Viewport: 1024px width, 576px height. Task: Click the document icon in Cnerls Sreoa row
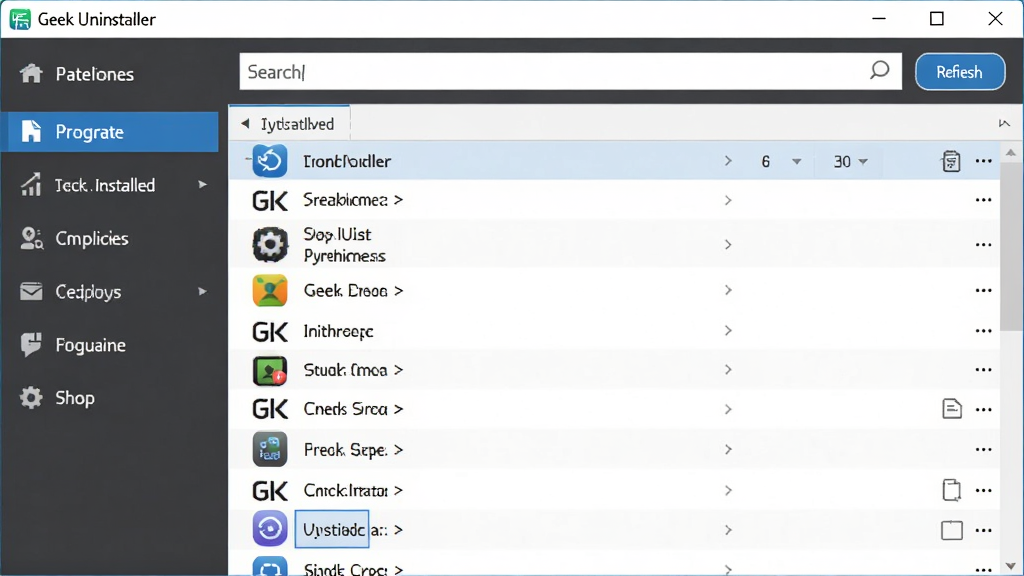952,409
